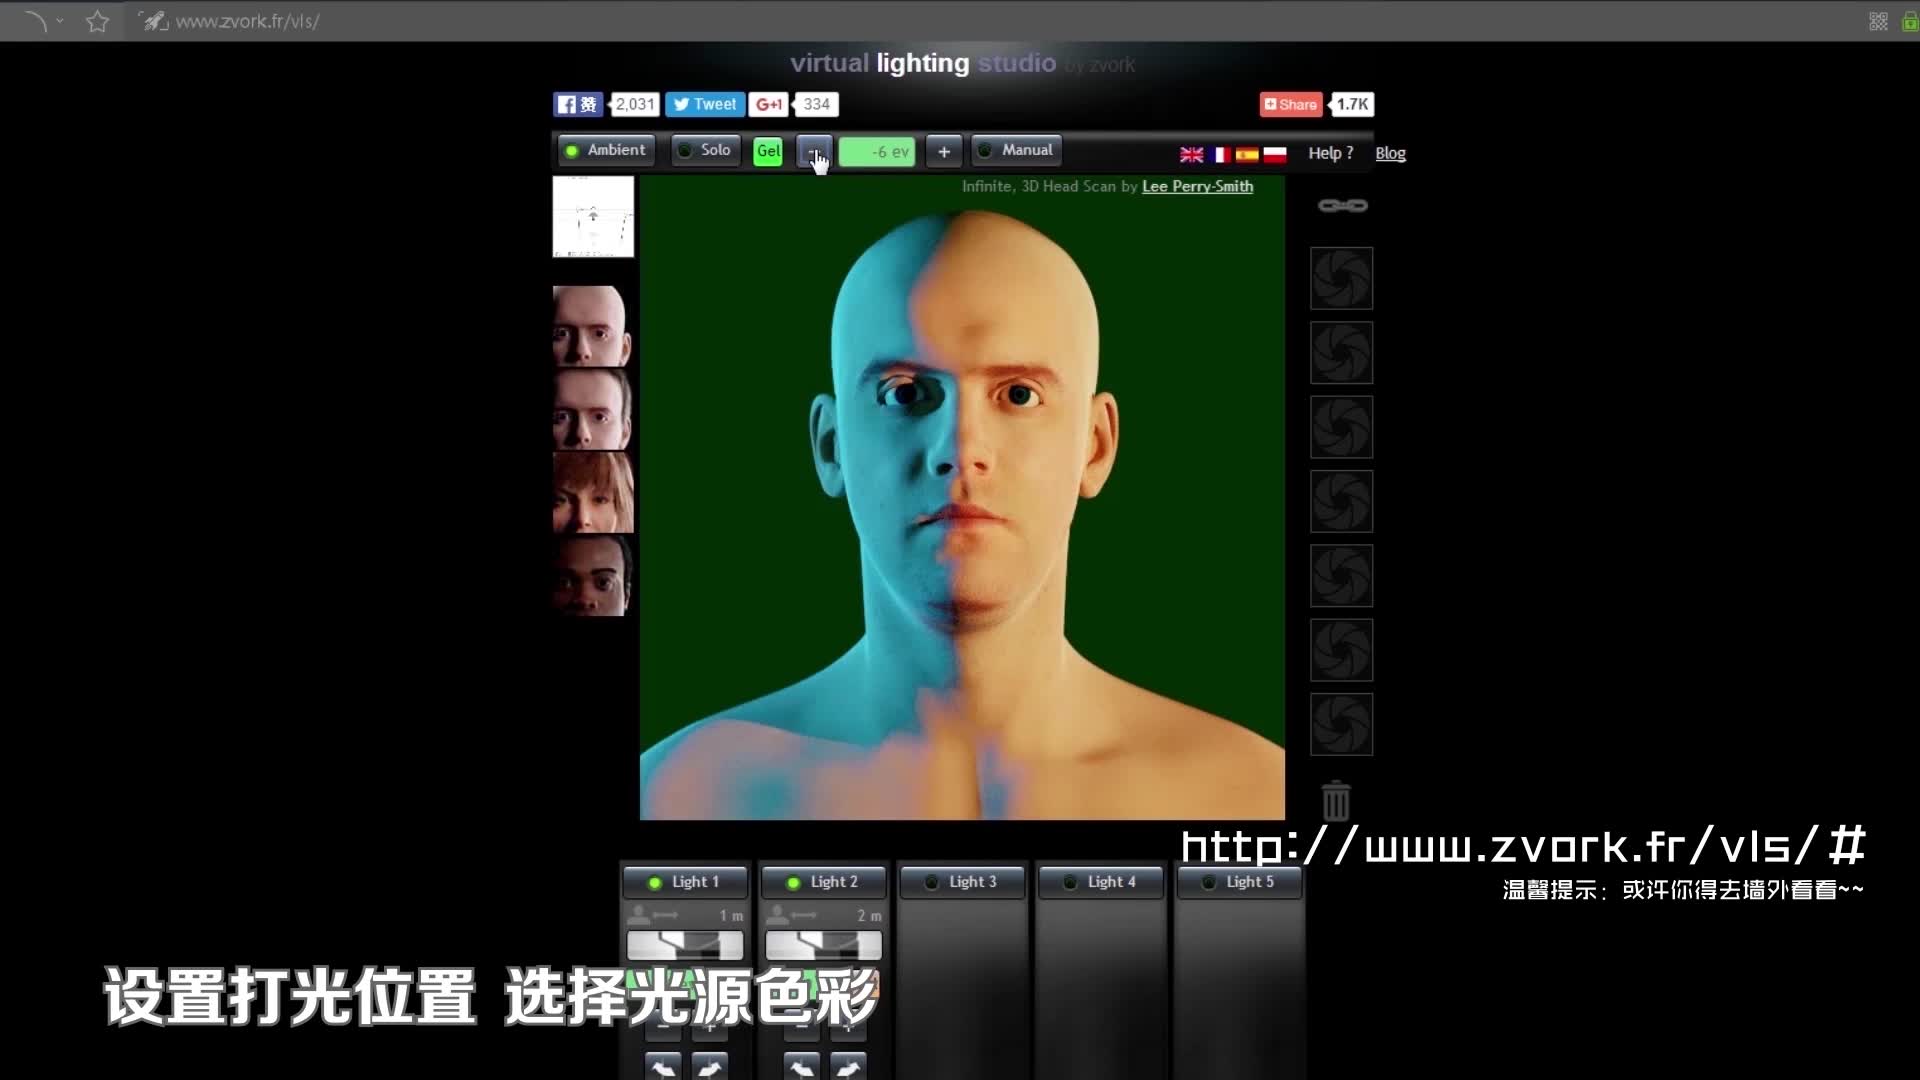Toggle Light 1 on or off
The width and height of the screenshot is (1920, 1080).
[x=685, y=882]
